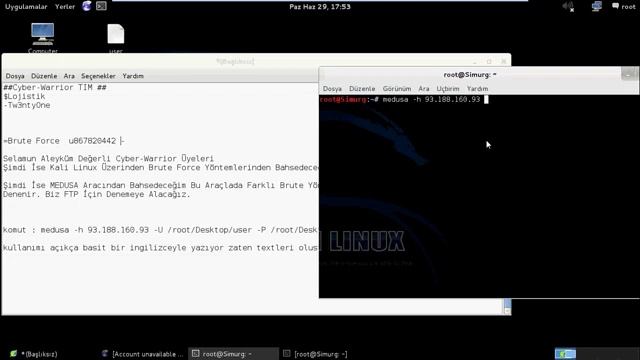
Task: Open Uçbirim menu in terminal window
Action: click(x=448, y=89)
